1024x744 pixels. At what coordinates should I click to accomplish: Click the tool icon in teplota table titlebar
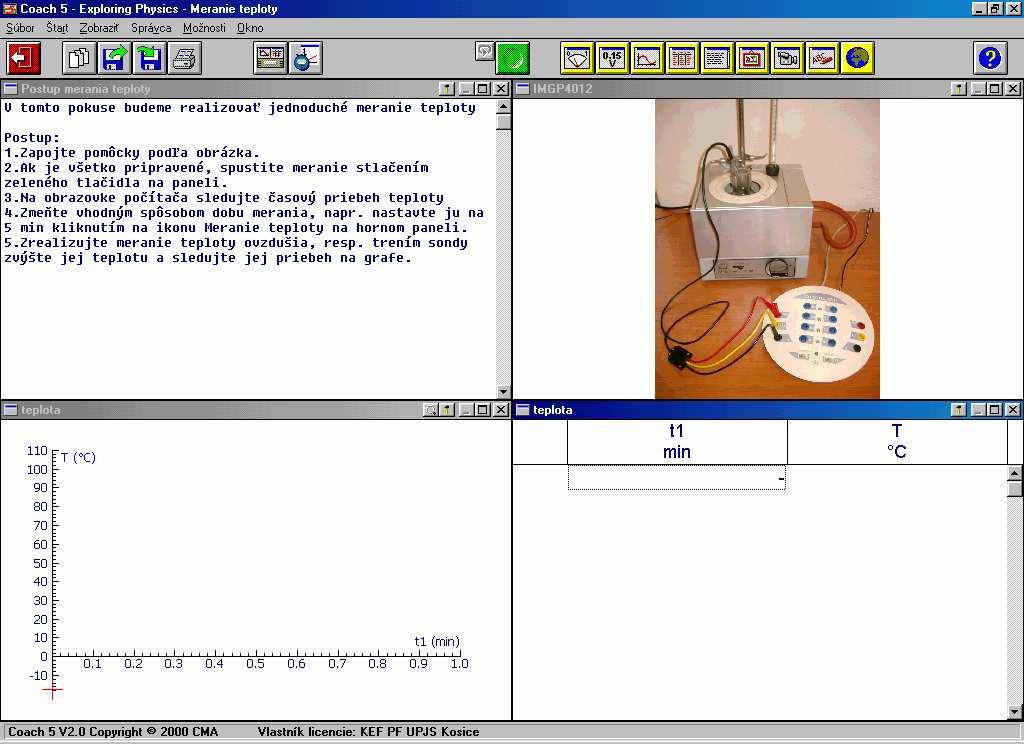959,410
